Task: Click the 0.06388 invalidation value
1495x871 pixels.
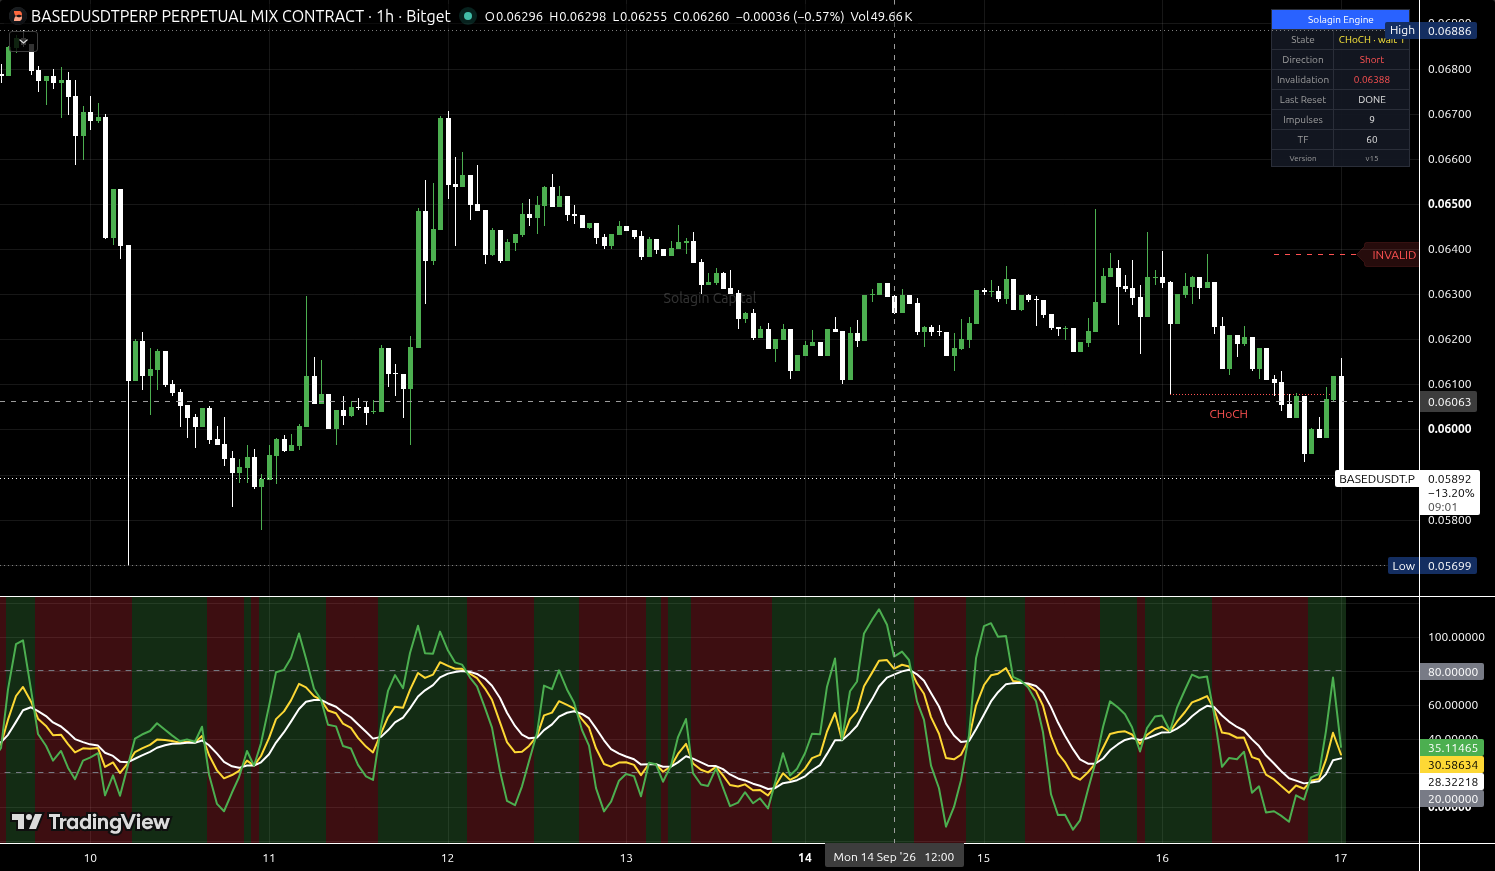Action: pyautogui.click(x=1371, y=80)
